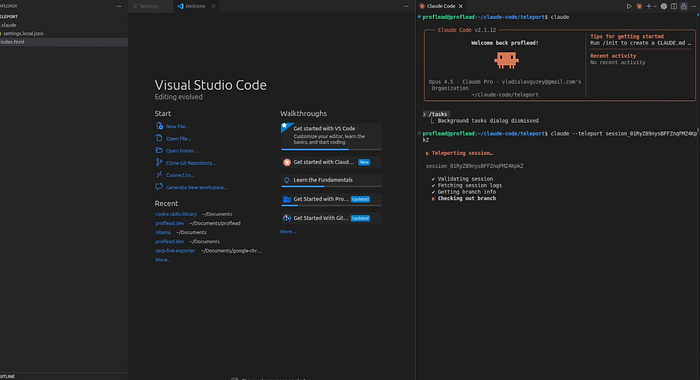Click the Open Folder... link

pos(181,151)
